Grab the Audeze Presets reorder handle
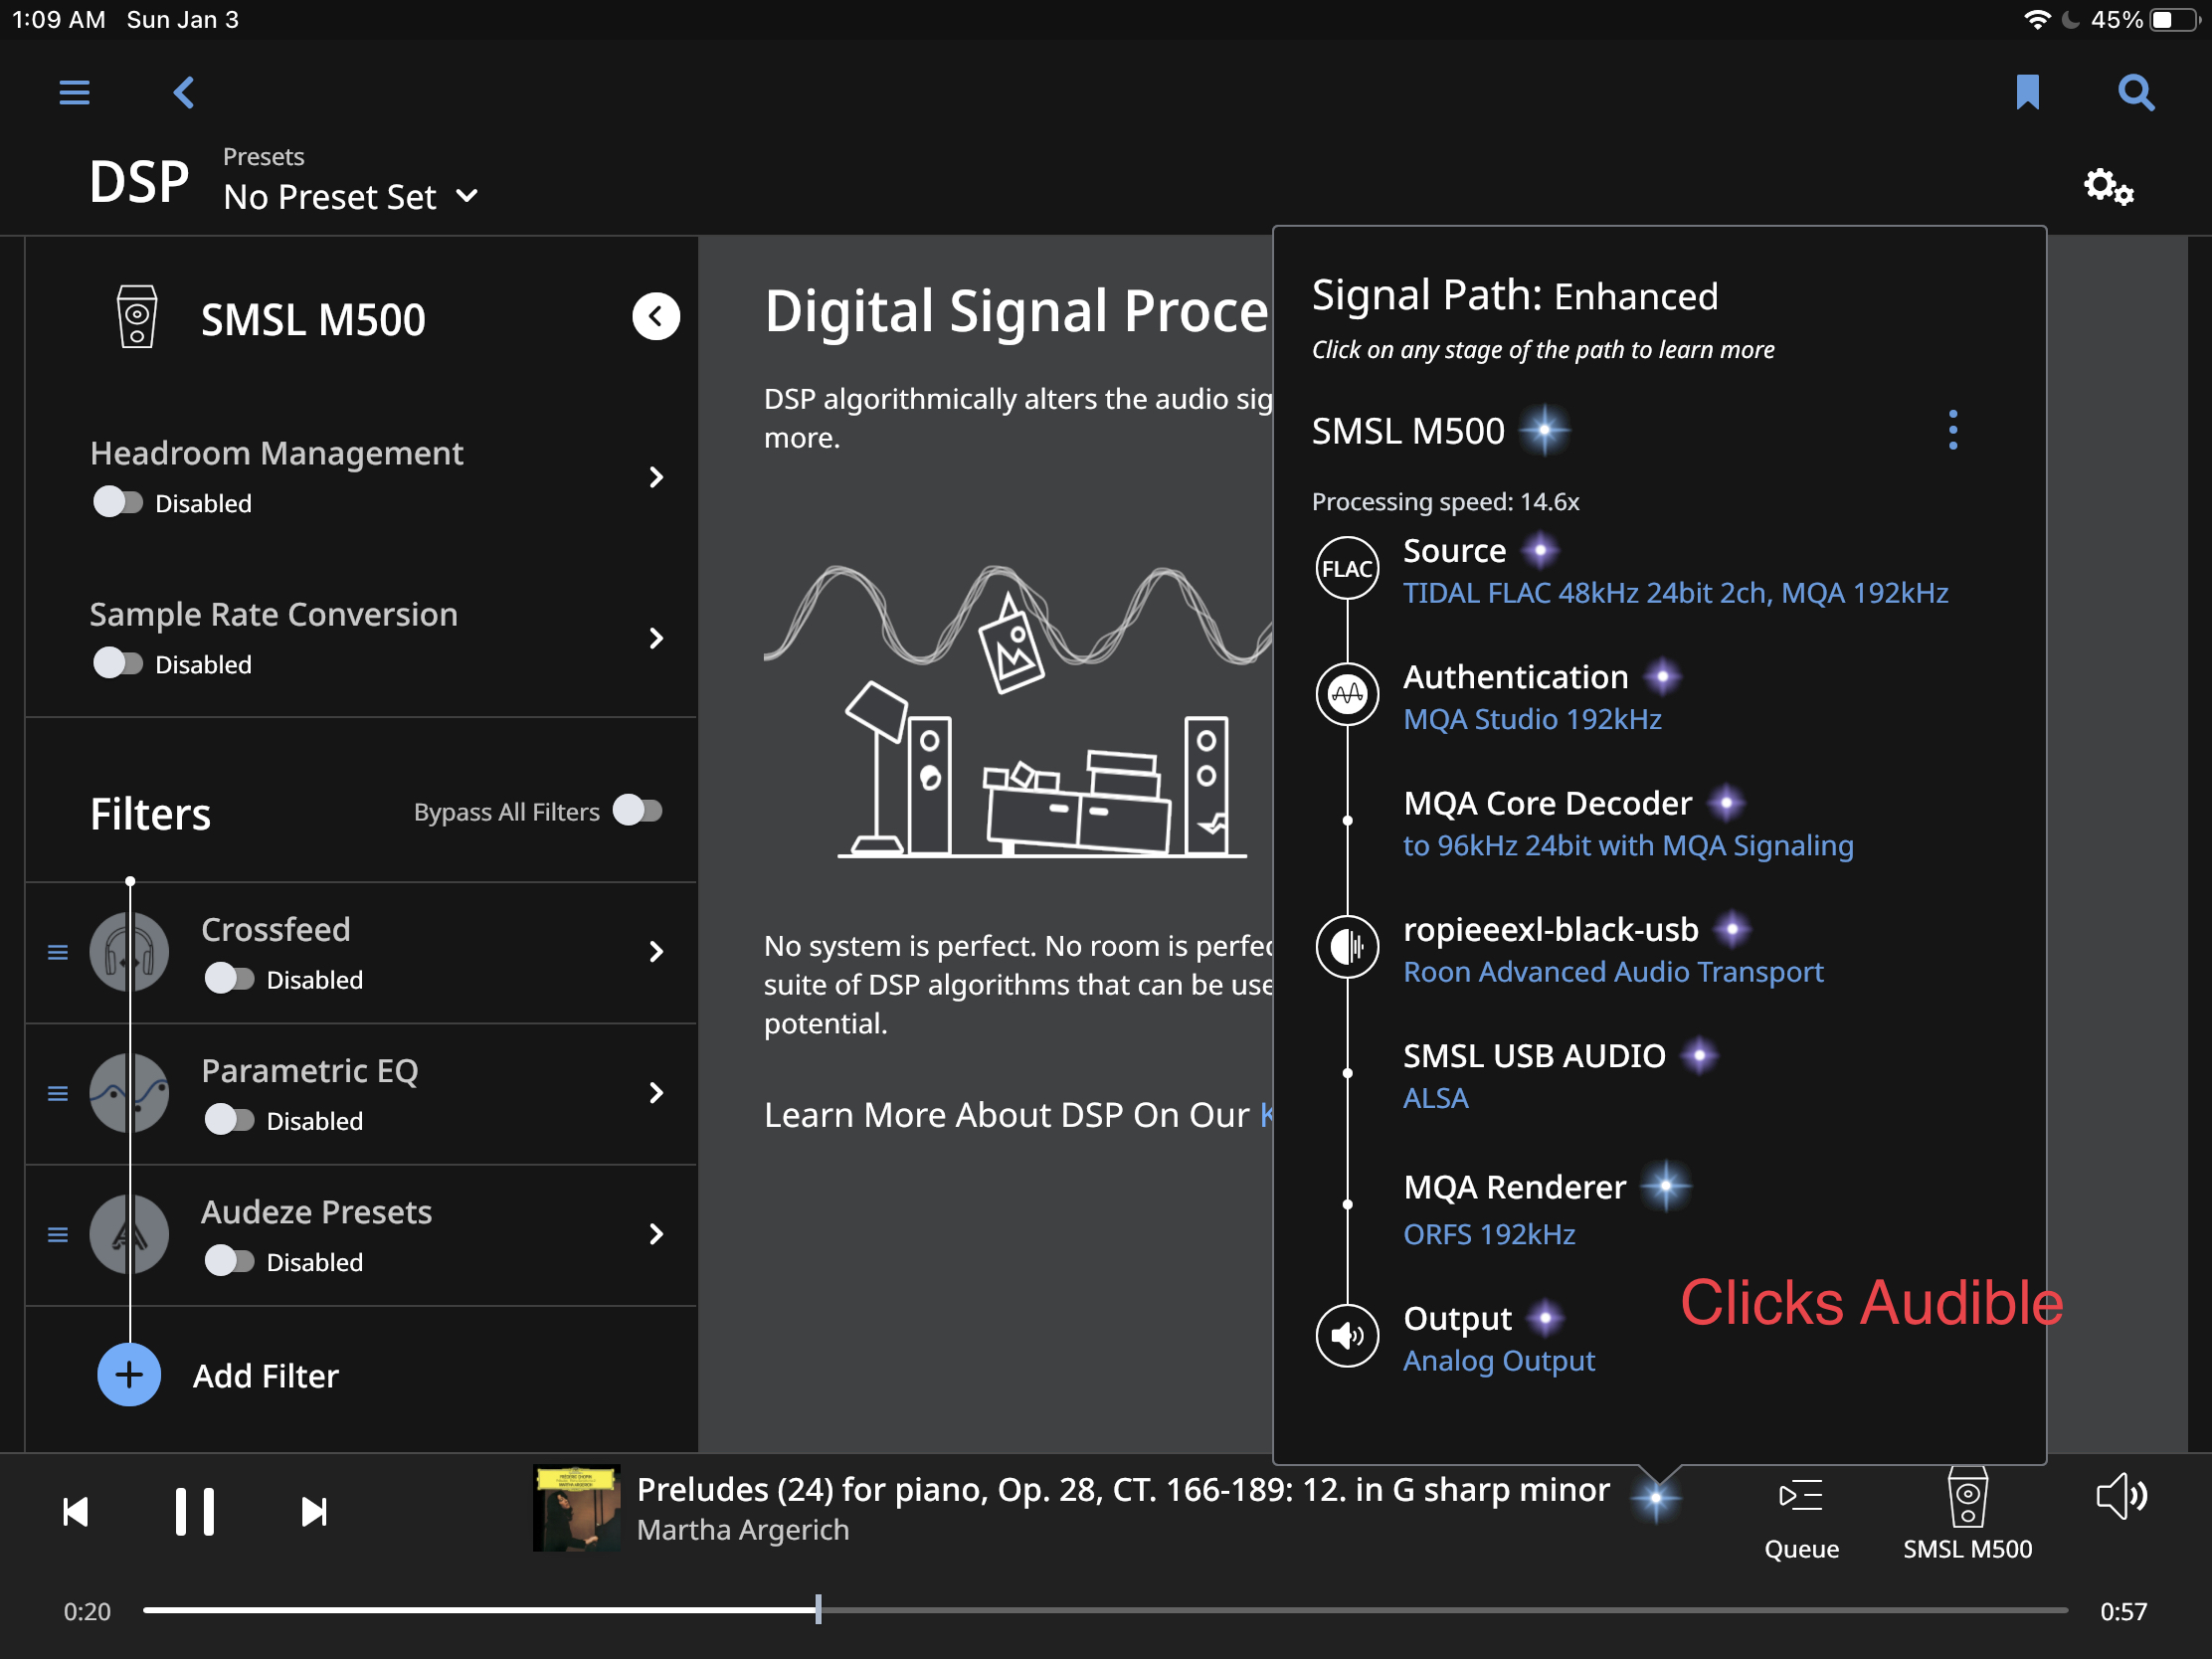The image size is (2212, 1659). click(x=58, y=1234)
